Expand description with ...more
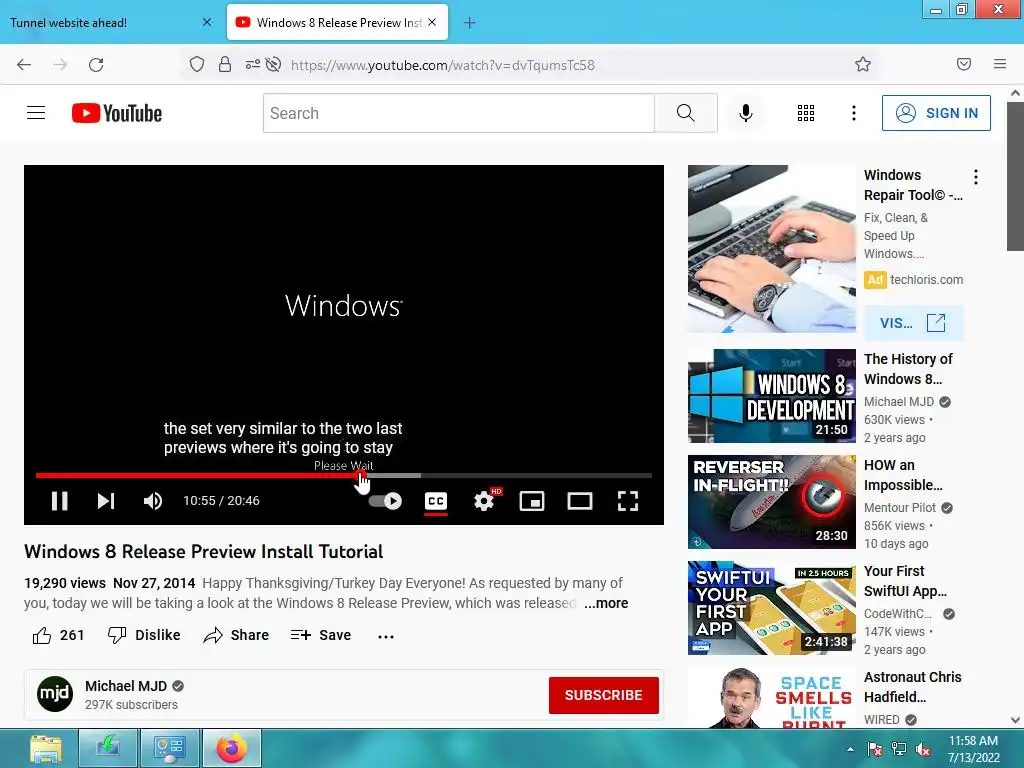This screenshot has width=1024, height=768. point(606,603)
